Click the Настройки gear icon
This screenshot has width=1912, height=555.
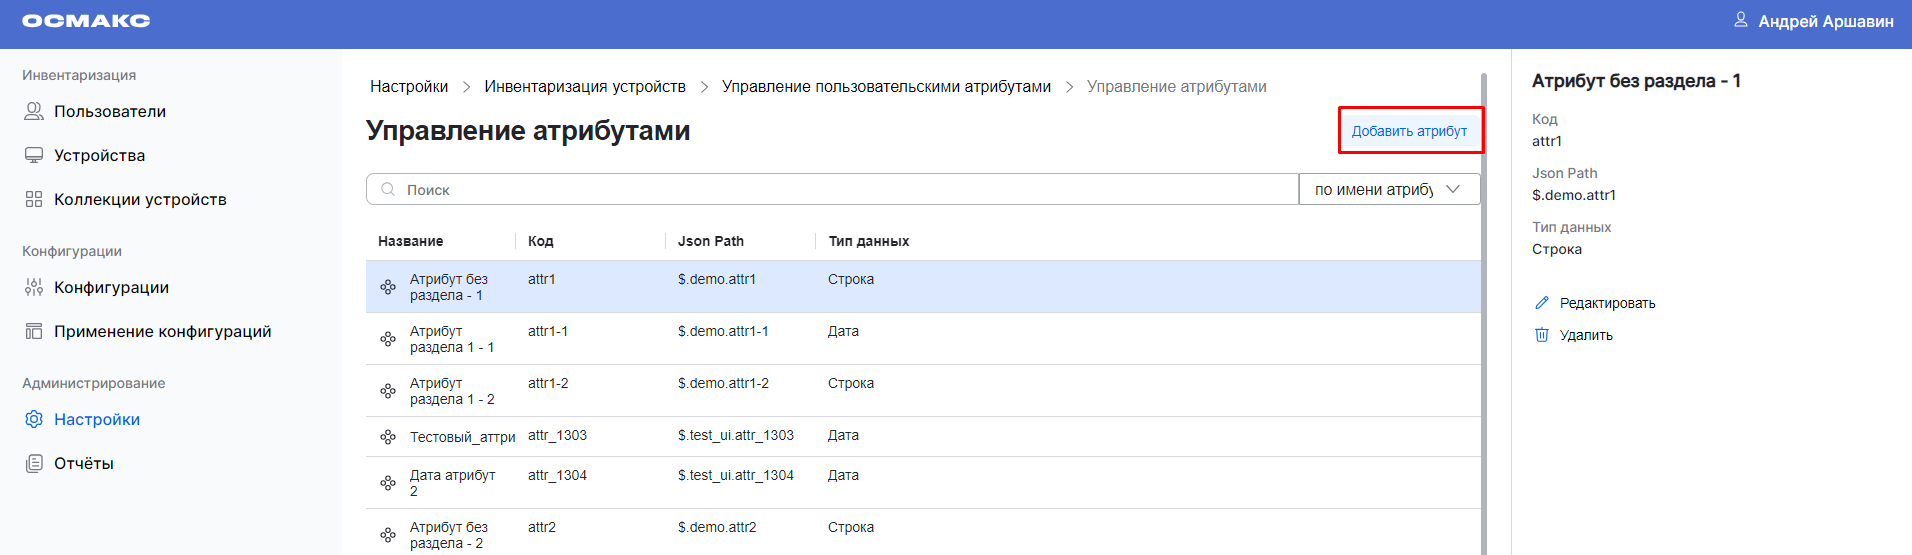click(34, 419)
